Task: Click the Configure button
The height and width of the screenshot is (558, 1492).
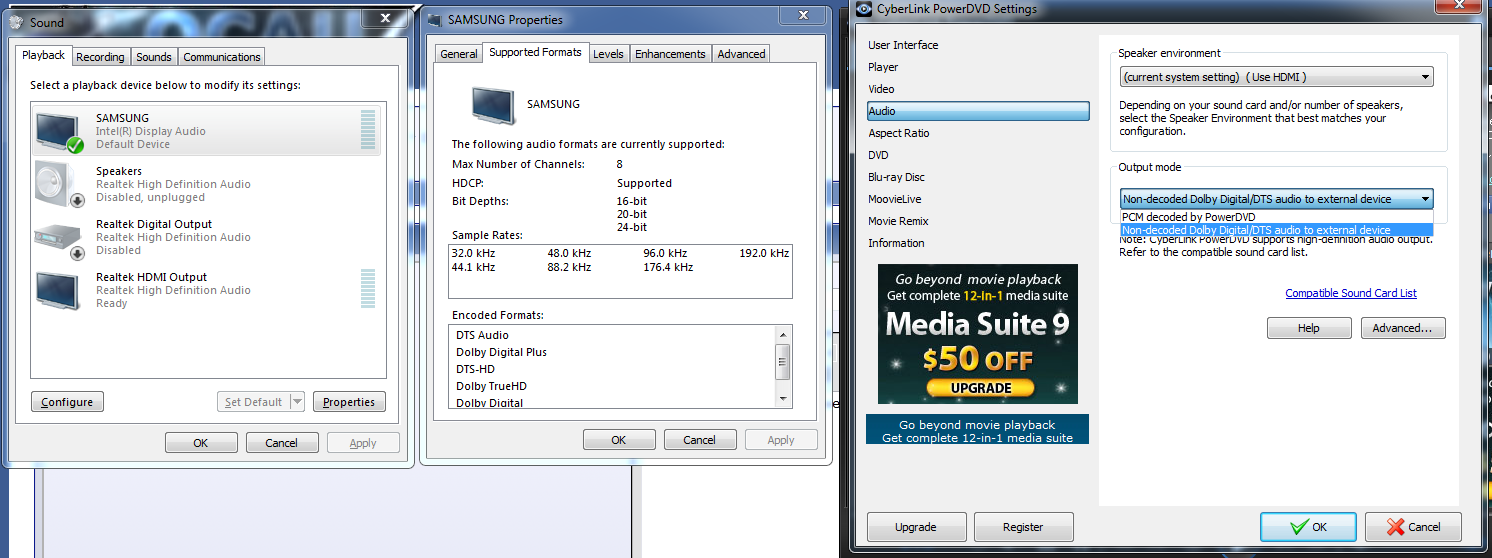Action: click(67, 402)
